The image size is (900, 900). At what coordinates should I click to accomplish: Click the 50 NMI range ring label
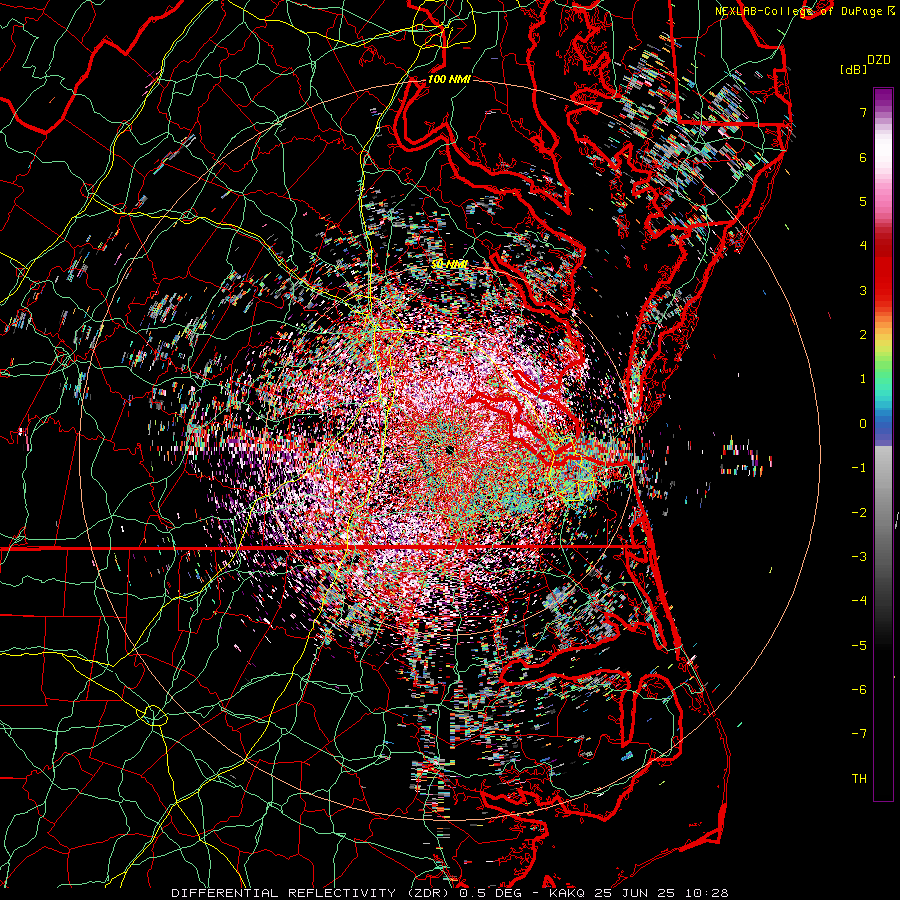(449, 264)
